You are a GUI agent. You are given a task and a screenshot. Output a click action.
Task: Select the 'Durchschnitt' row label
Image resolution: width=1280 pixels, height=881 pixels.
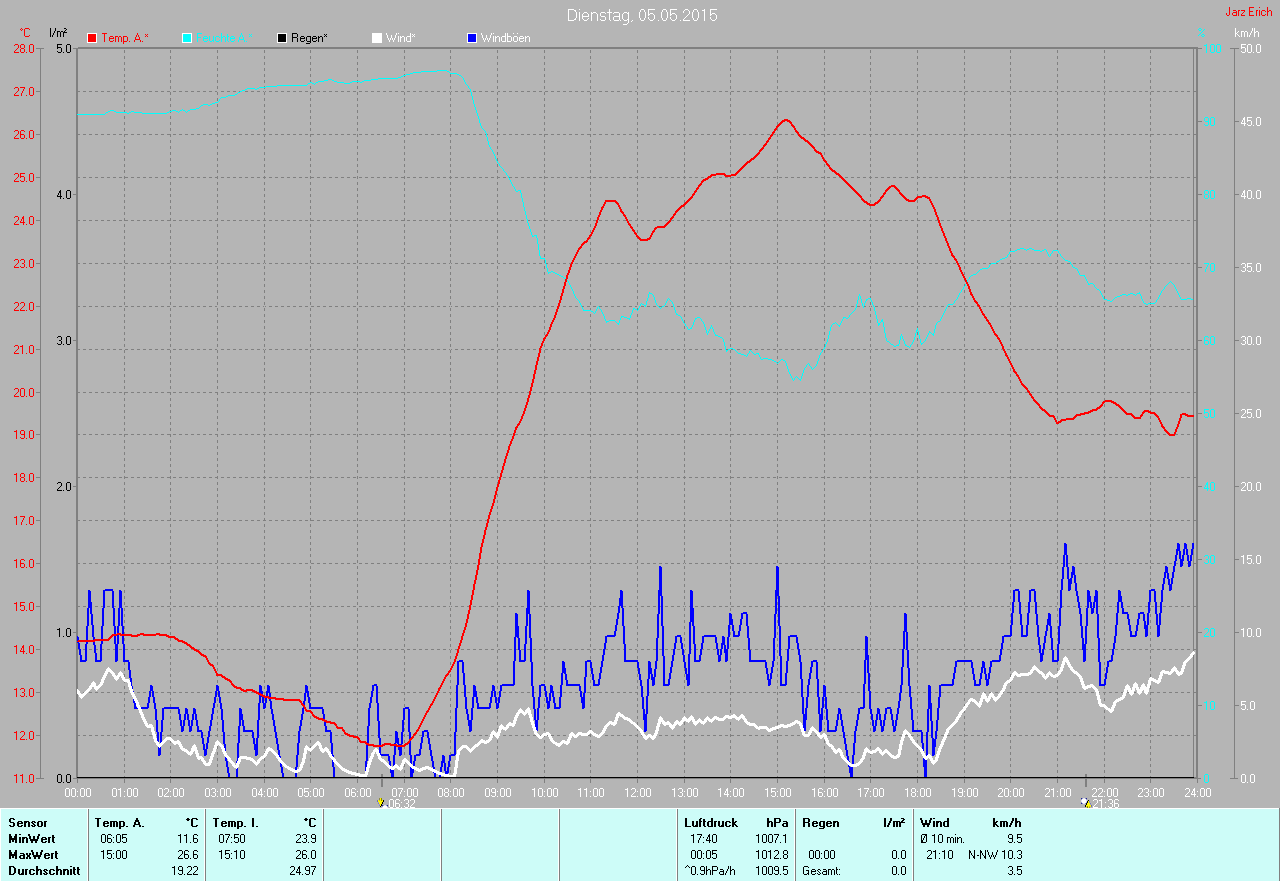tap(44, 871)
